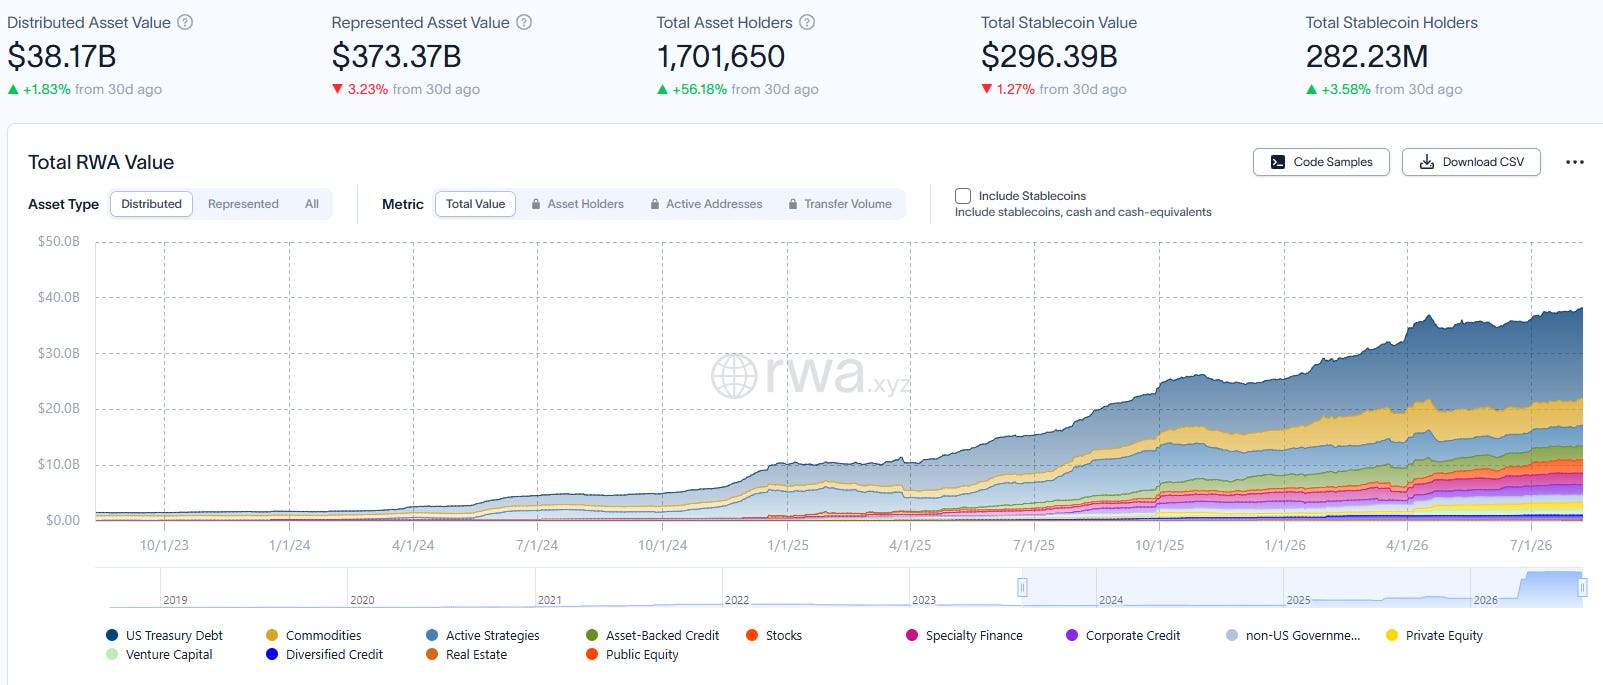This screenshot has height=685, width=1603.
Task: Click the Represented Asset Value help icon
Action: (x=524, y=22)
